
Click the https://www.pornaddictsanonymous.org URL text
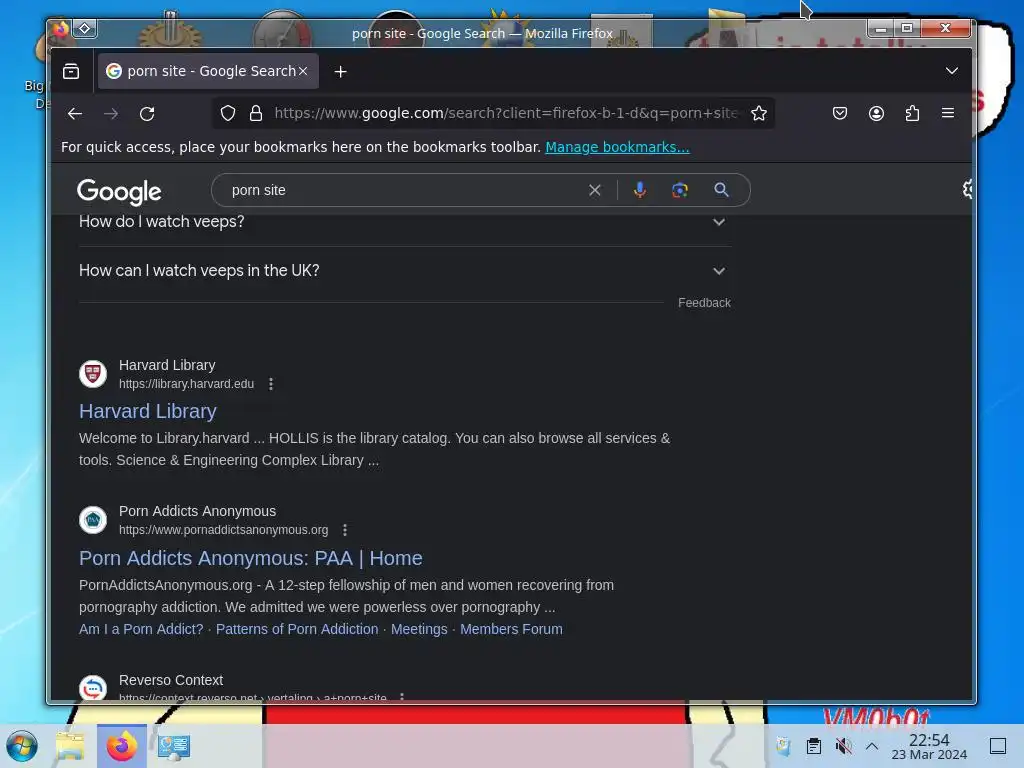pyautogui.click(x=223, y=530)
